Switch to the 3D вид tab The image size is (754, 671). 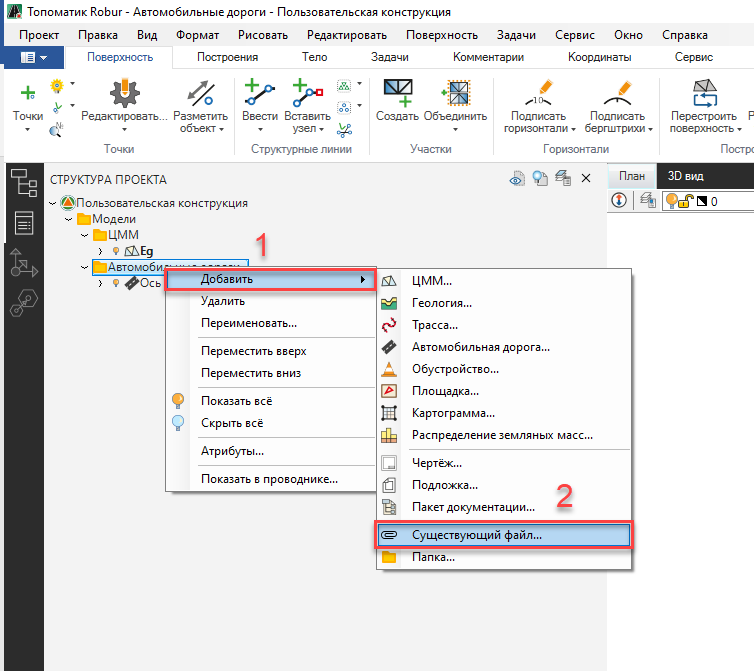[686, 176]
